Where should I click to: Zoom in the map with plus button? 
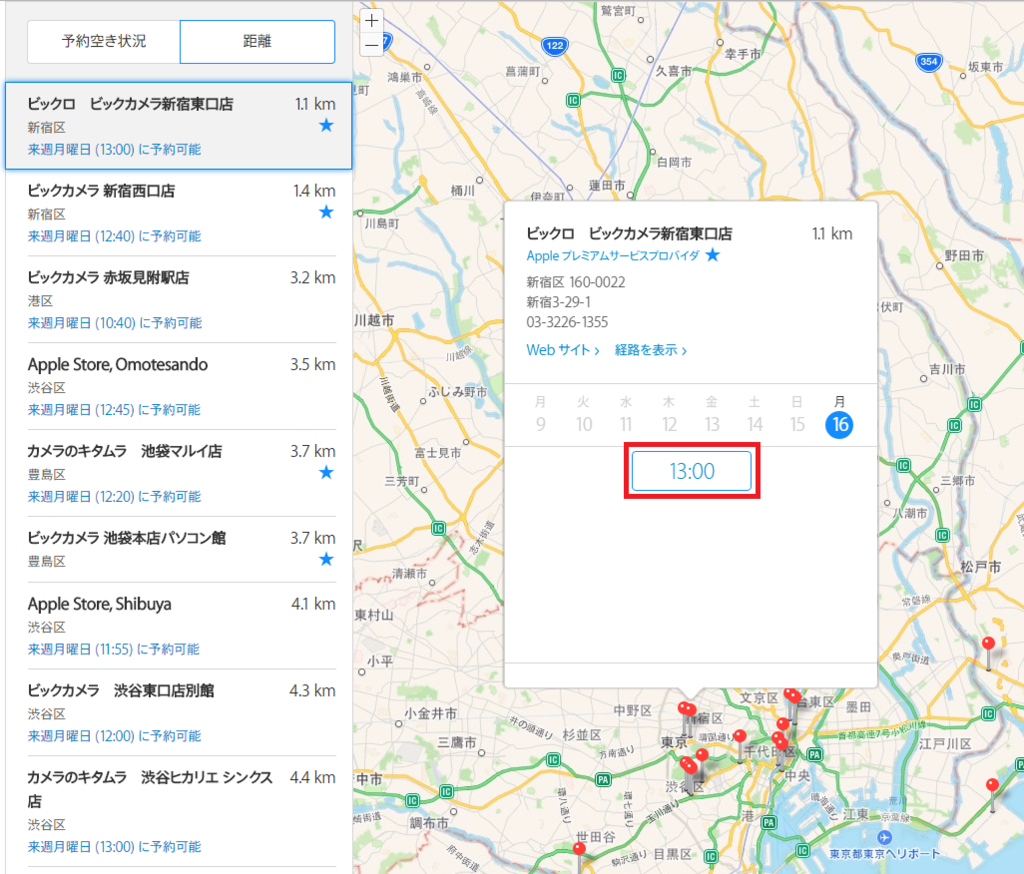[372, 20]
